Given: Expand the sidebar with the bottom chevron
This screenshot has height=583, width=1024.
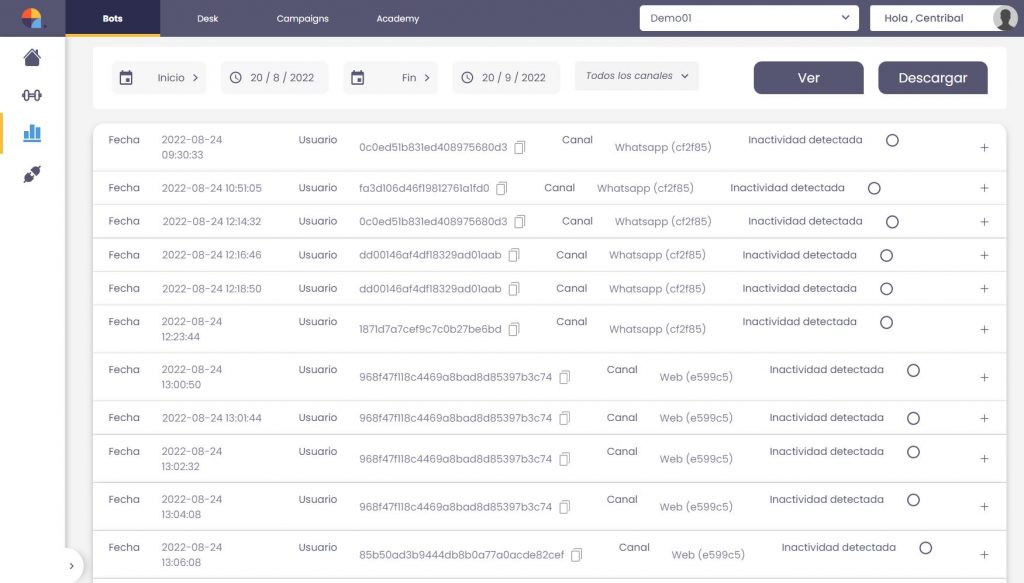Looking at the screenshot, I should click(71, 566).
